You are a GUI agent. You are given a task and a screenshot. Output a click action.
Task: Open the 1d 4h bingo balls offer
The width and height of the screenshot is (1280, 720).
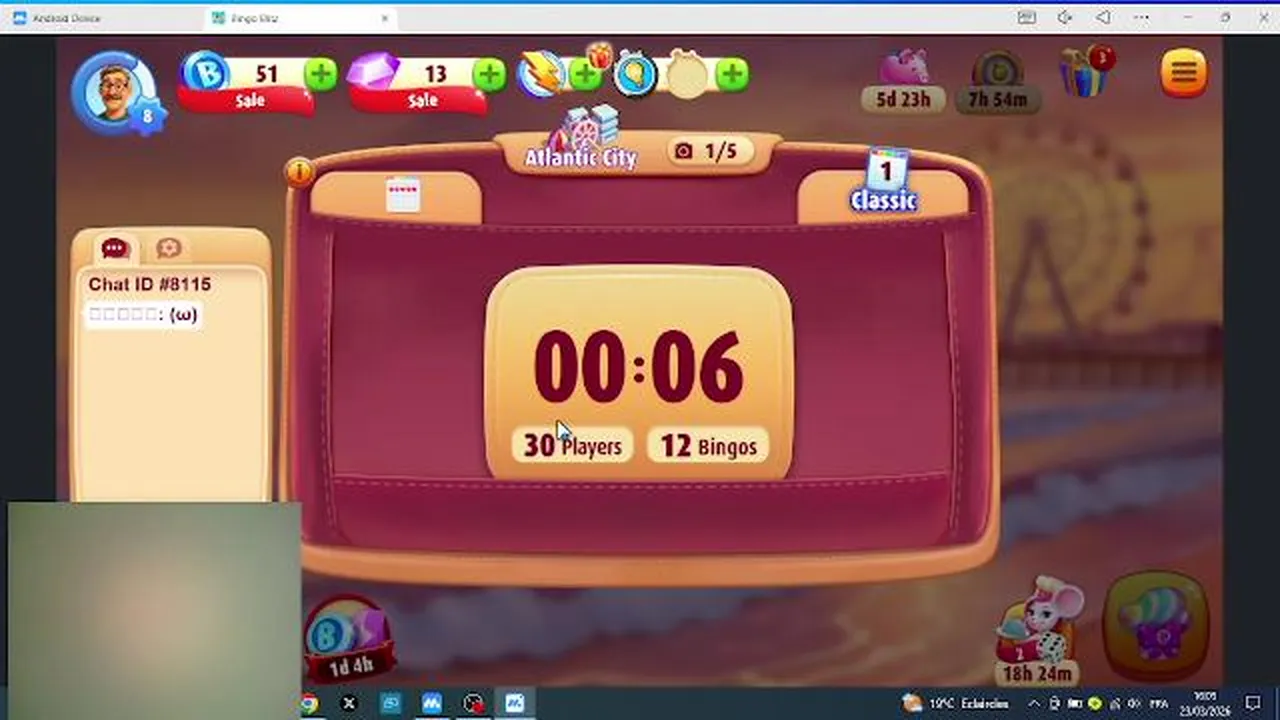pos(347,639)
